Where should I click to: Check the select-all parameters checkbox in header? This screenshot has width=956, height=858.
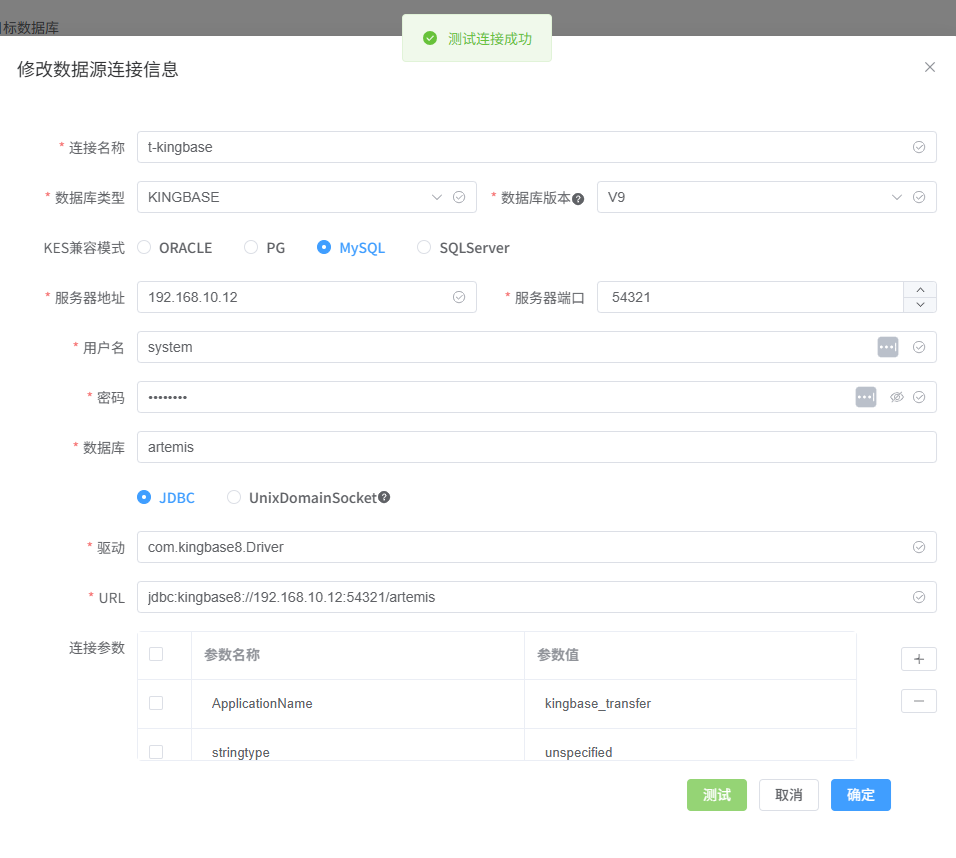(156, 654)
